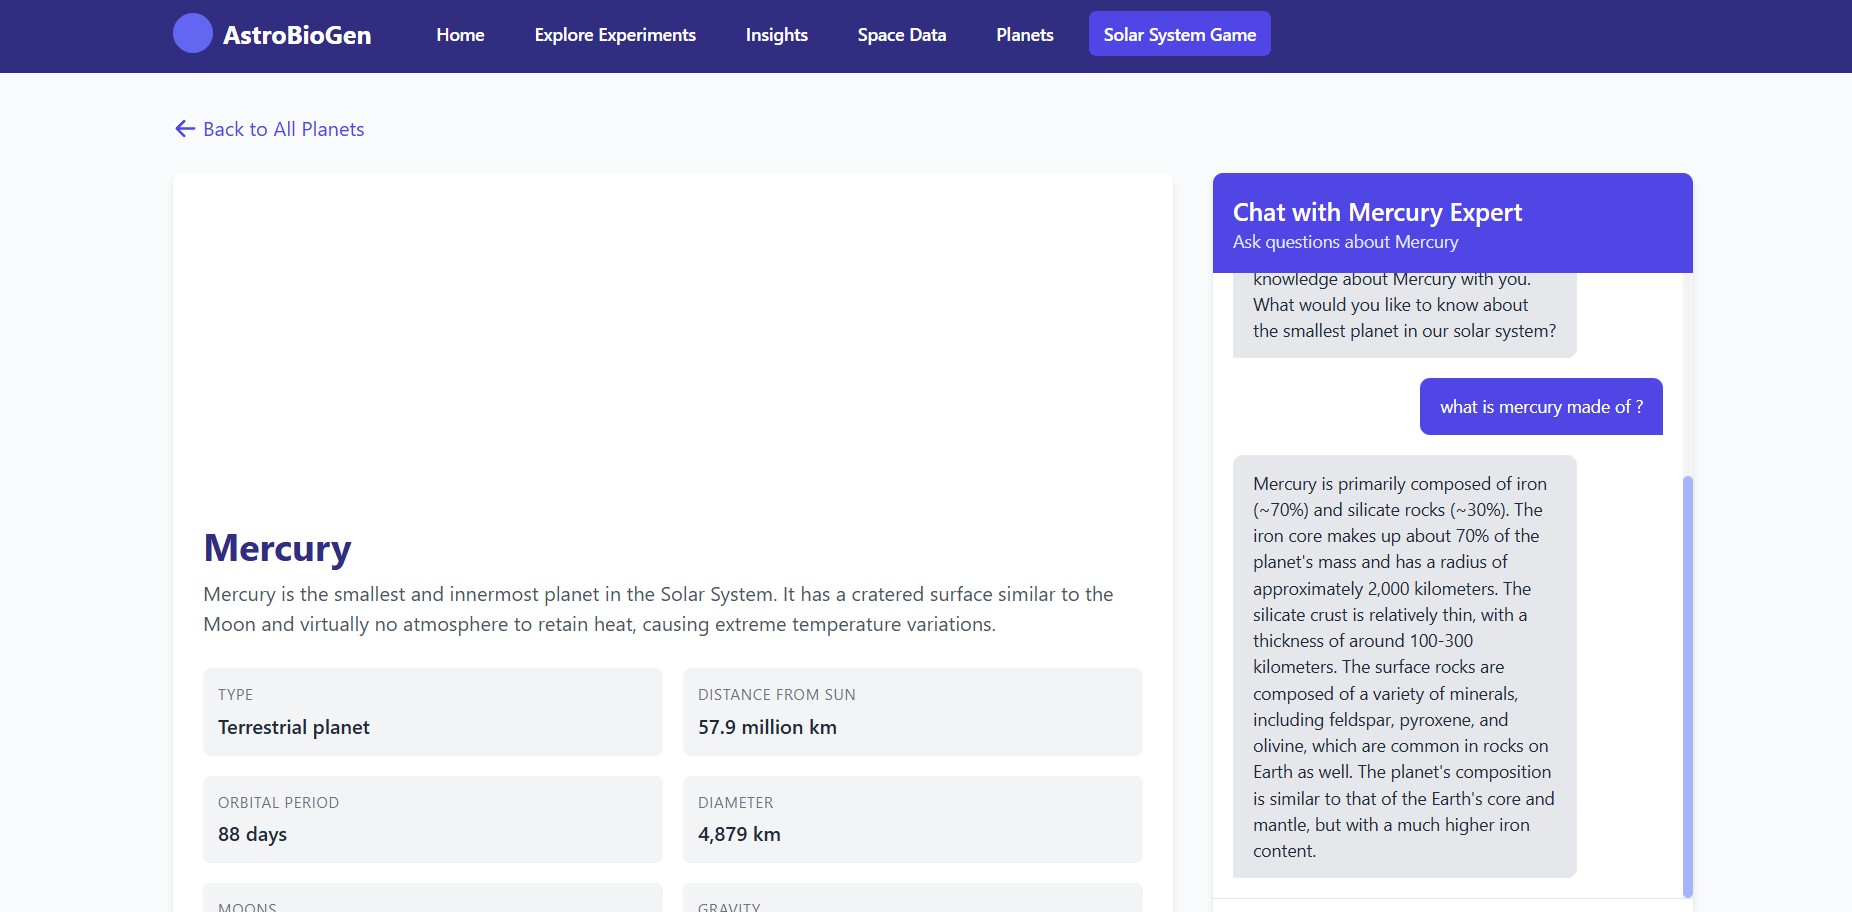
Task: Click the 4,879 km diameter value
Action: click(x=739, y=834)
